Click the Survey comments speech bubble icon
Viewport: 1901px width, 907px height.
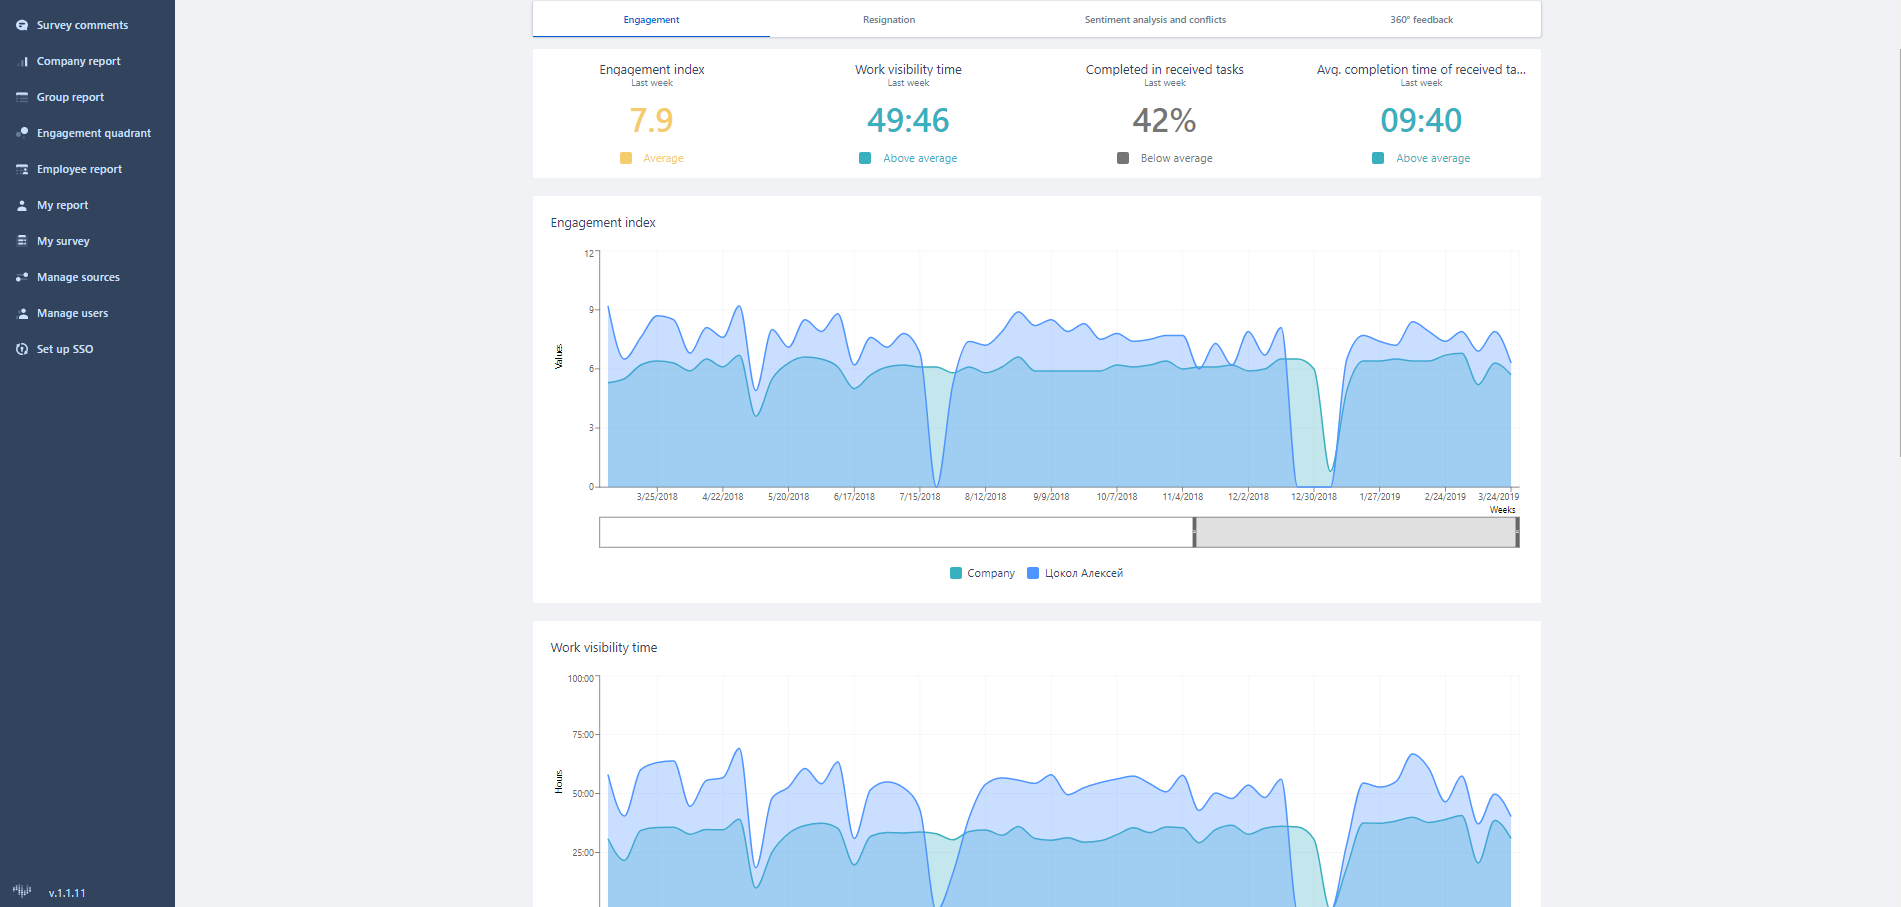(x=22, y=25)
